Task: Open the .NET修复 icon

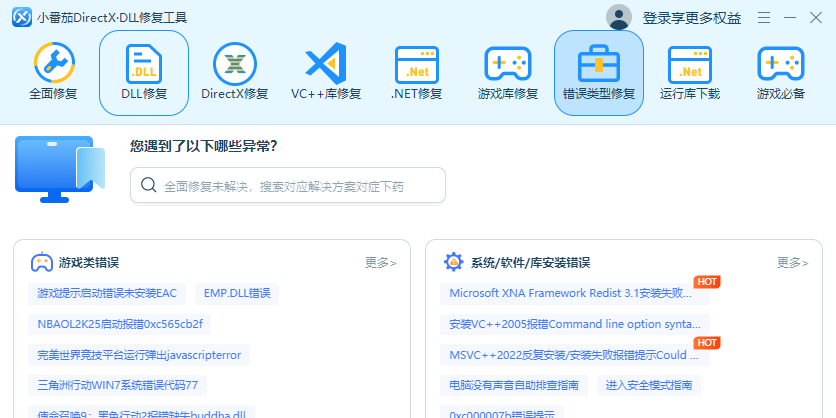Action: [417, 65]
